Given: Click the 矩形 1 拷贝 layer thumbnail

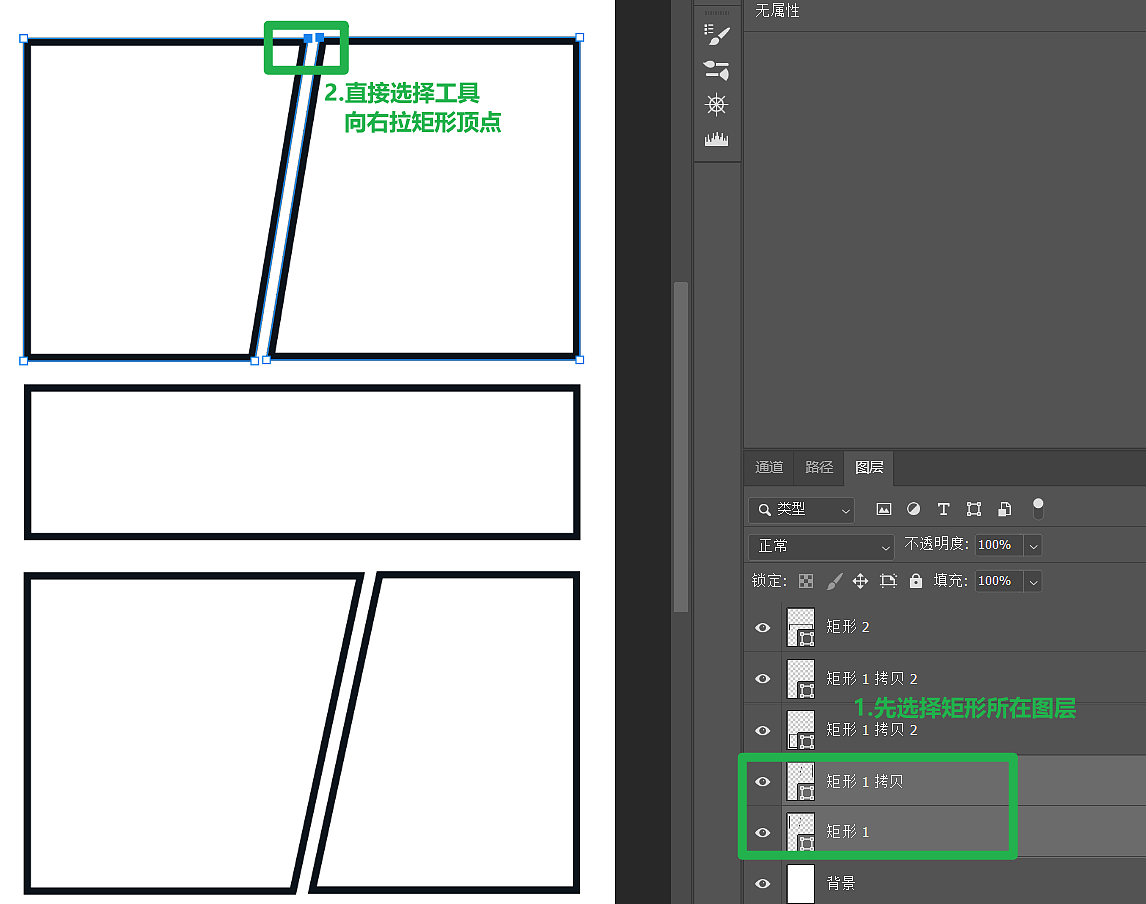Looking at the screenshot, I should click(800, 782).
